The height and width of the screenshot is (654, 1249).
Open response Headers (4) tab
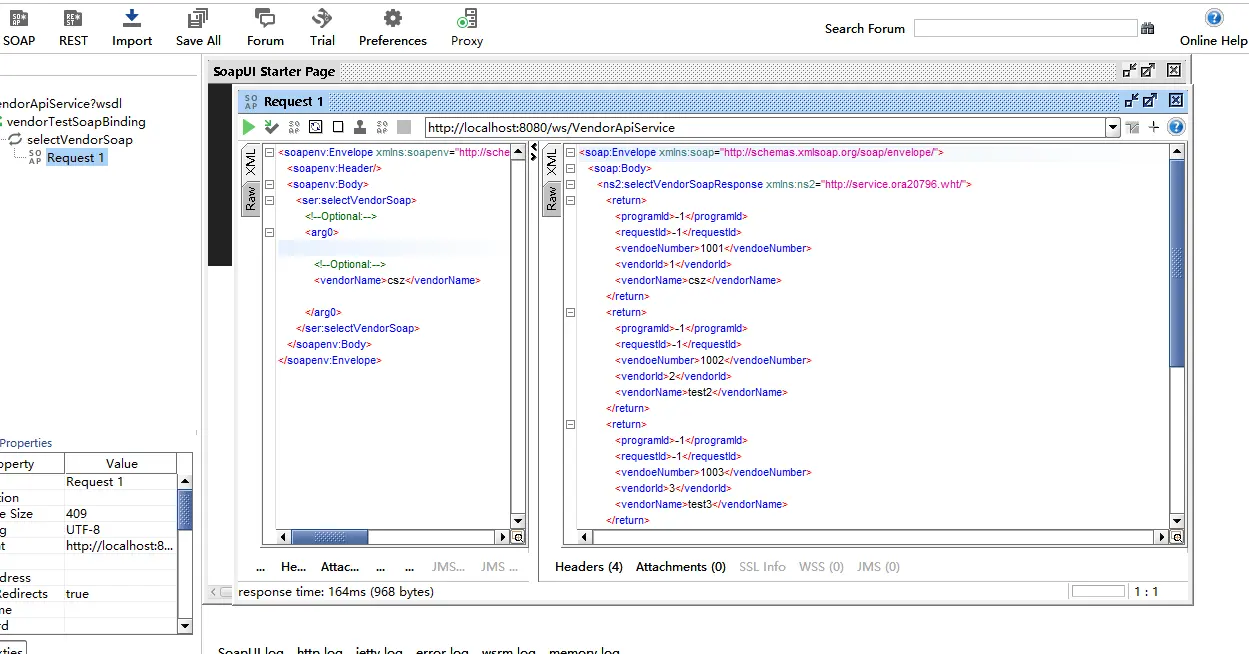coord(589,566)
